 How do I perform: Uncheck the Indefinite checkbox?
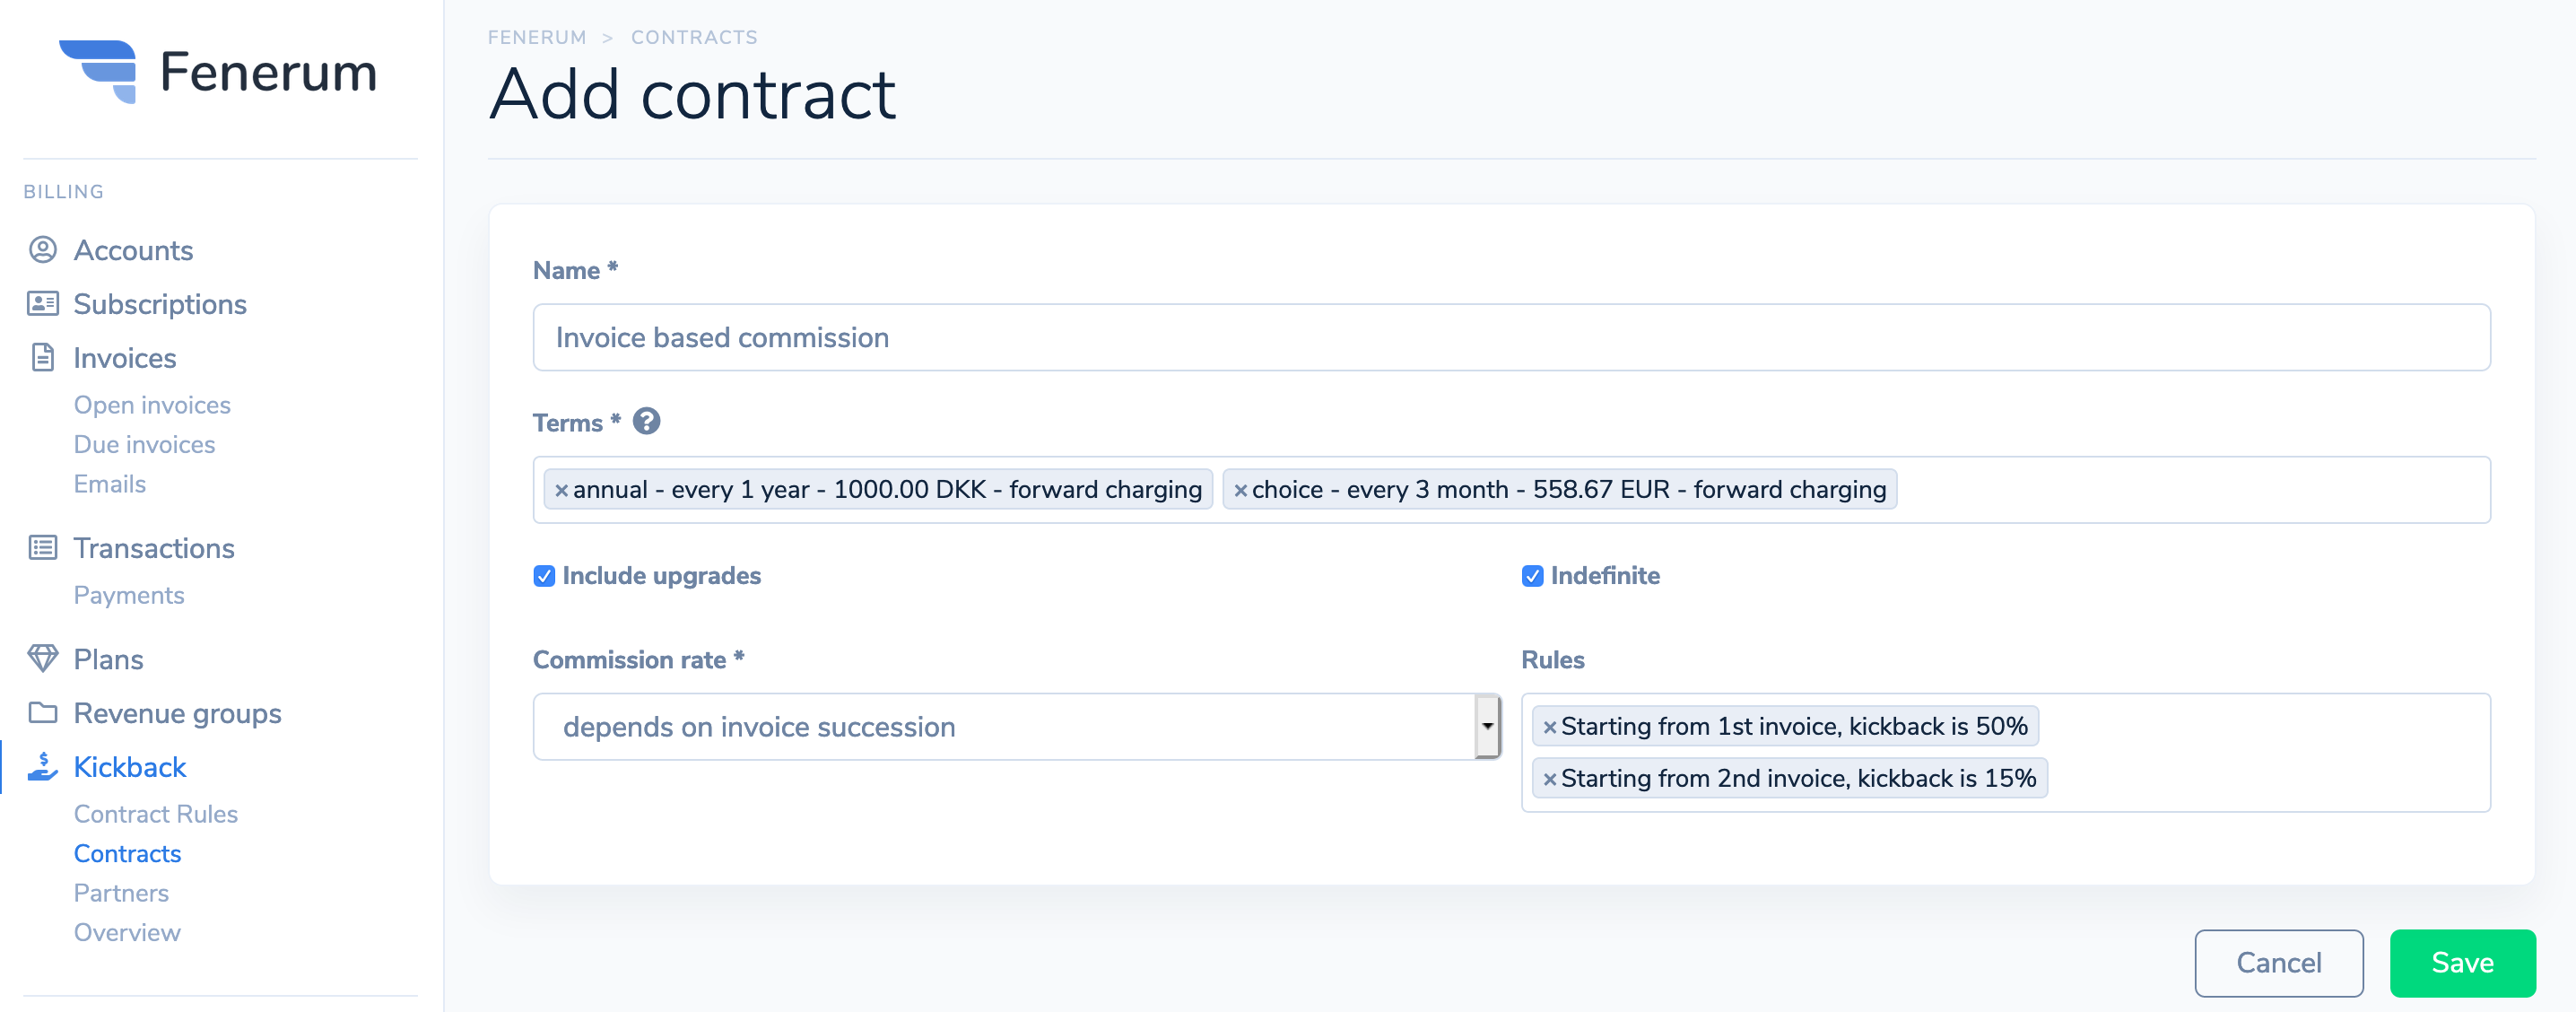pyautogui.click(x=1532, y=576)
